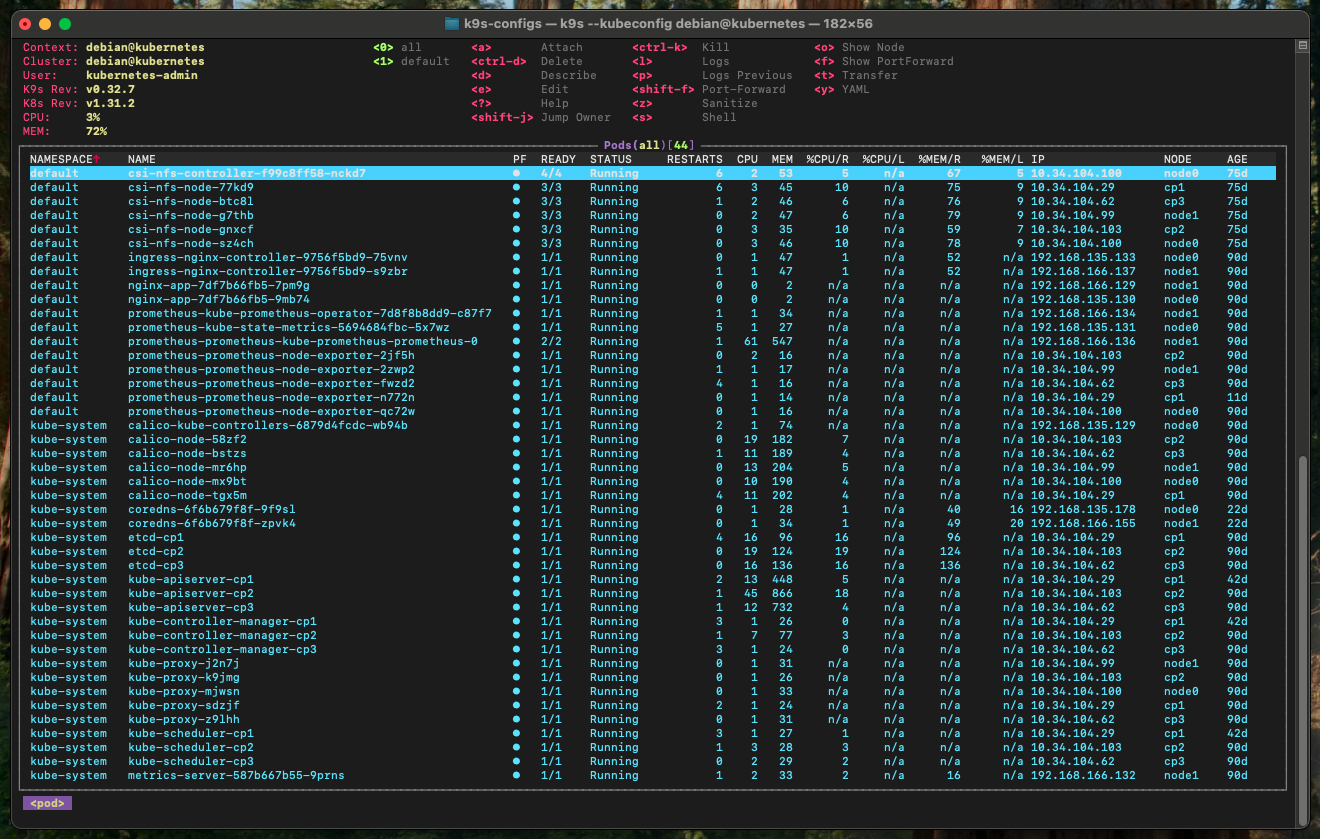
Task: Click the folder icon in the window title
Action: click(452, 23)
